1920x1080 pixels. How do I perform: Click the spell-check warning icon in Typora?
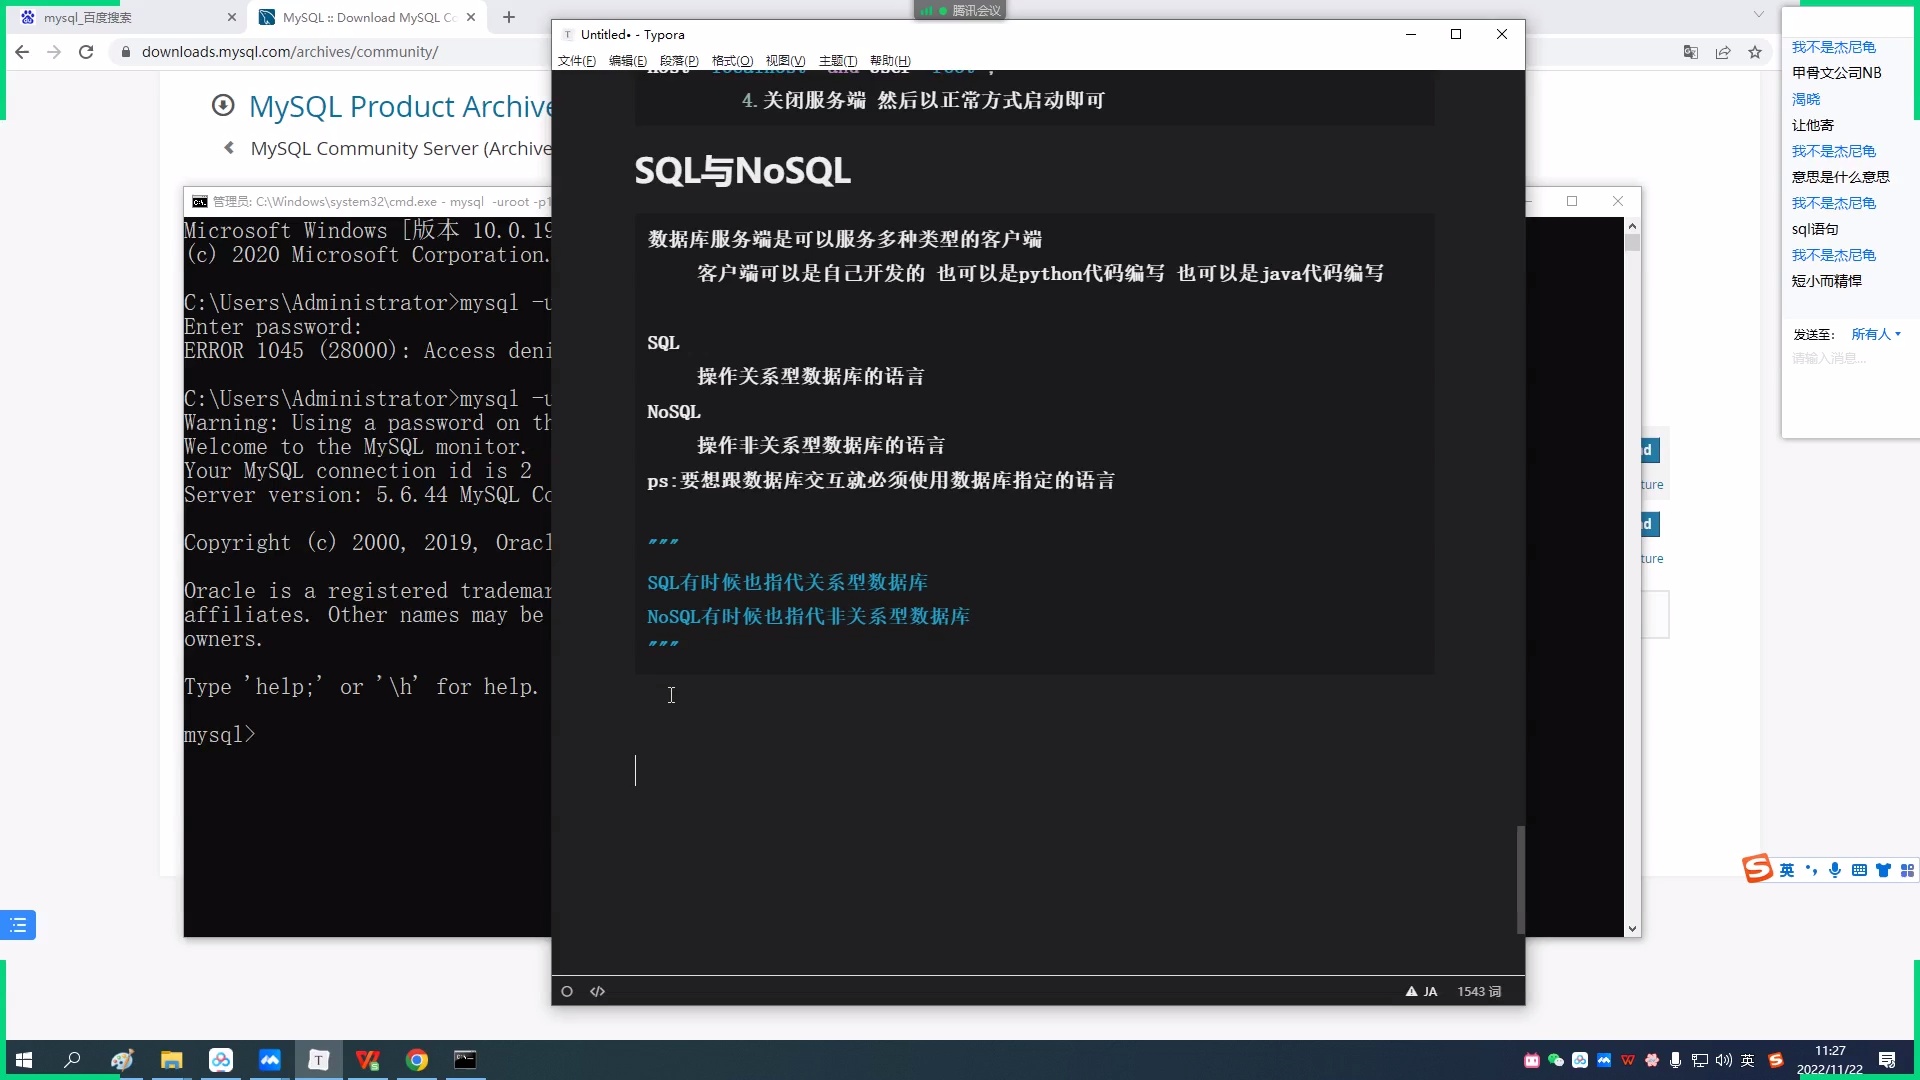click(x=1411, y=991)
